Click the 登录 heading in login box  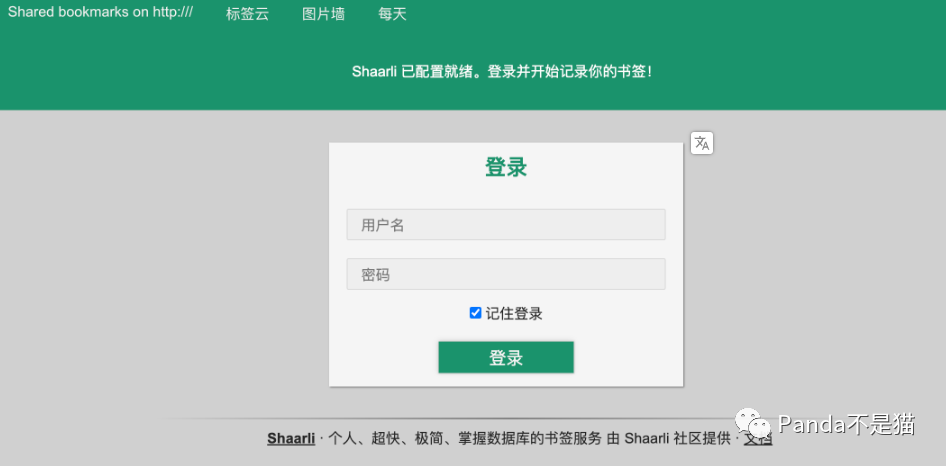[506, 167]
